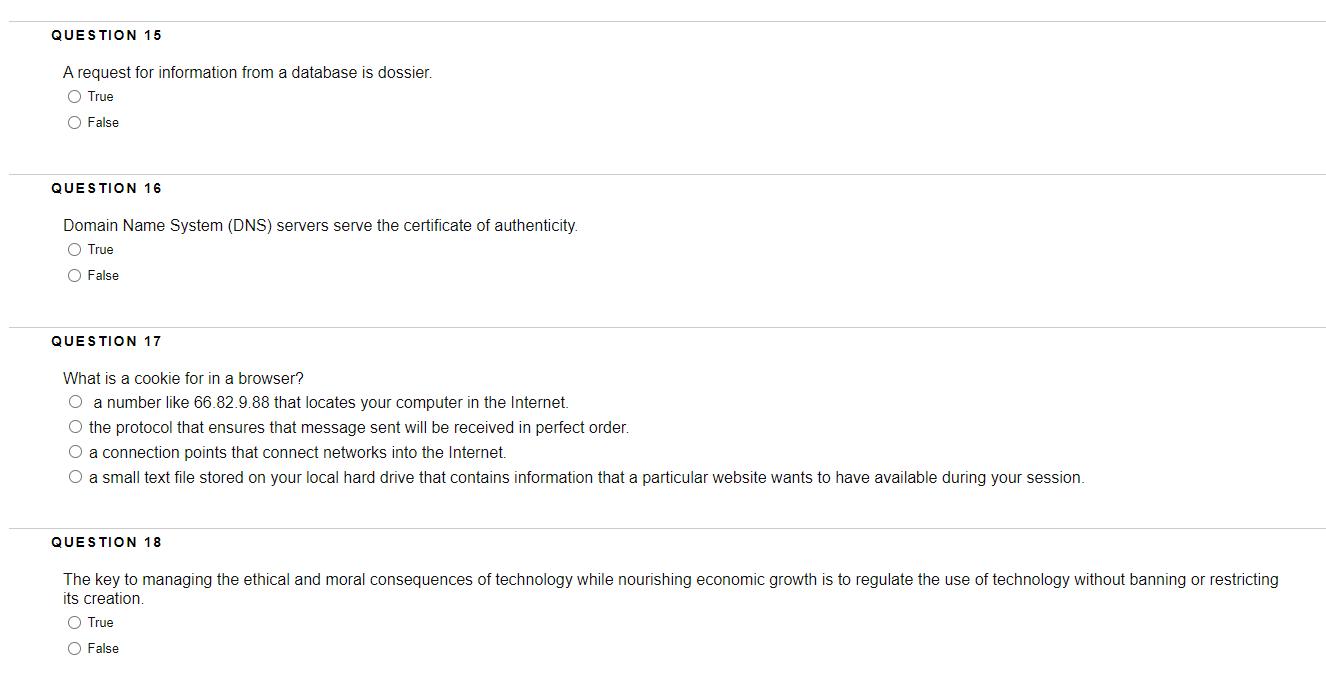Click the 'QUESTION 15' heading
The image size is (1326, 699).
106,35
